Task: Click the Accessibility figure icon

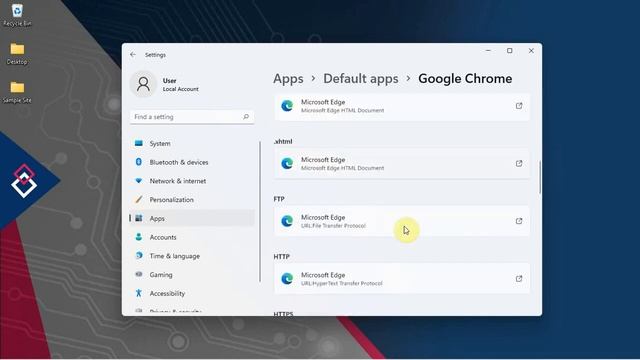Action: [x=139, y=293]
